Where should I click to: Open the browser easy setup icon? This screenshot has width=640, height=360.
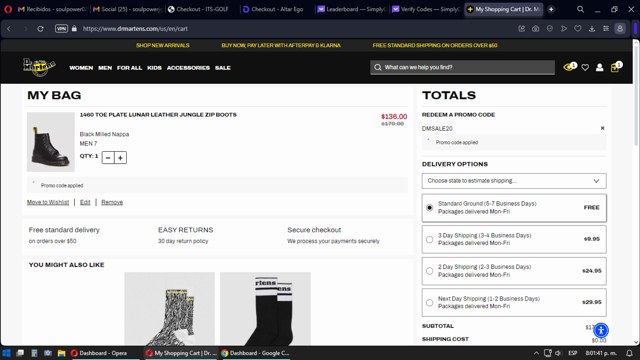click(606, 29)
